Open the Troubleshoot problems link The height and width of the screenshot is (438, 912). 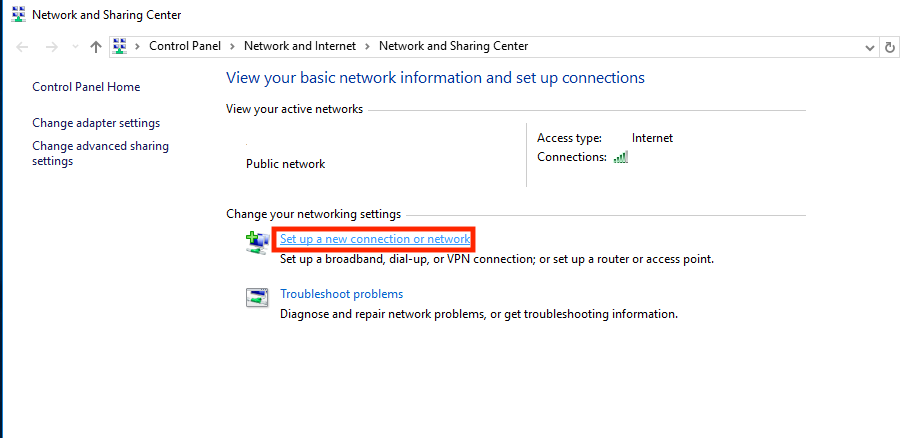click(x=341, y=294)
